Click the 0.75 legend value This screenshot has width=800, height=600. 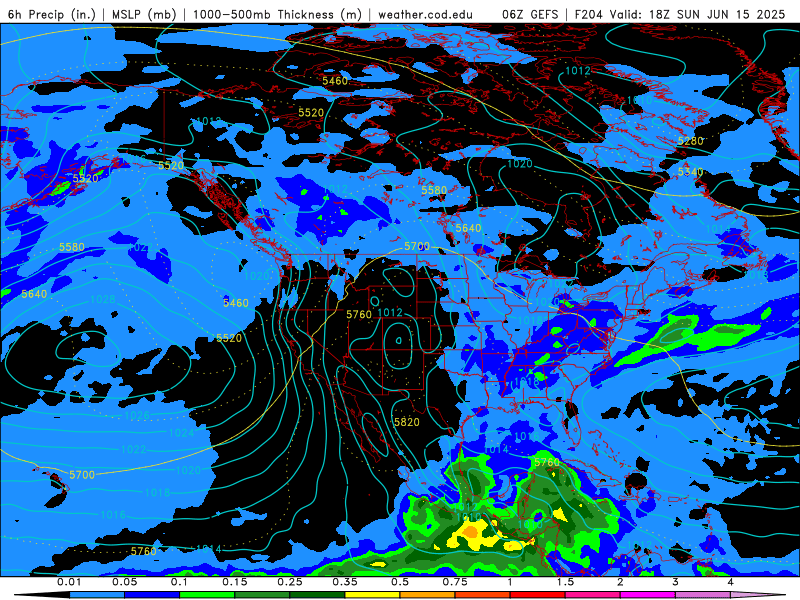(x=455, y=582)
